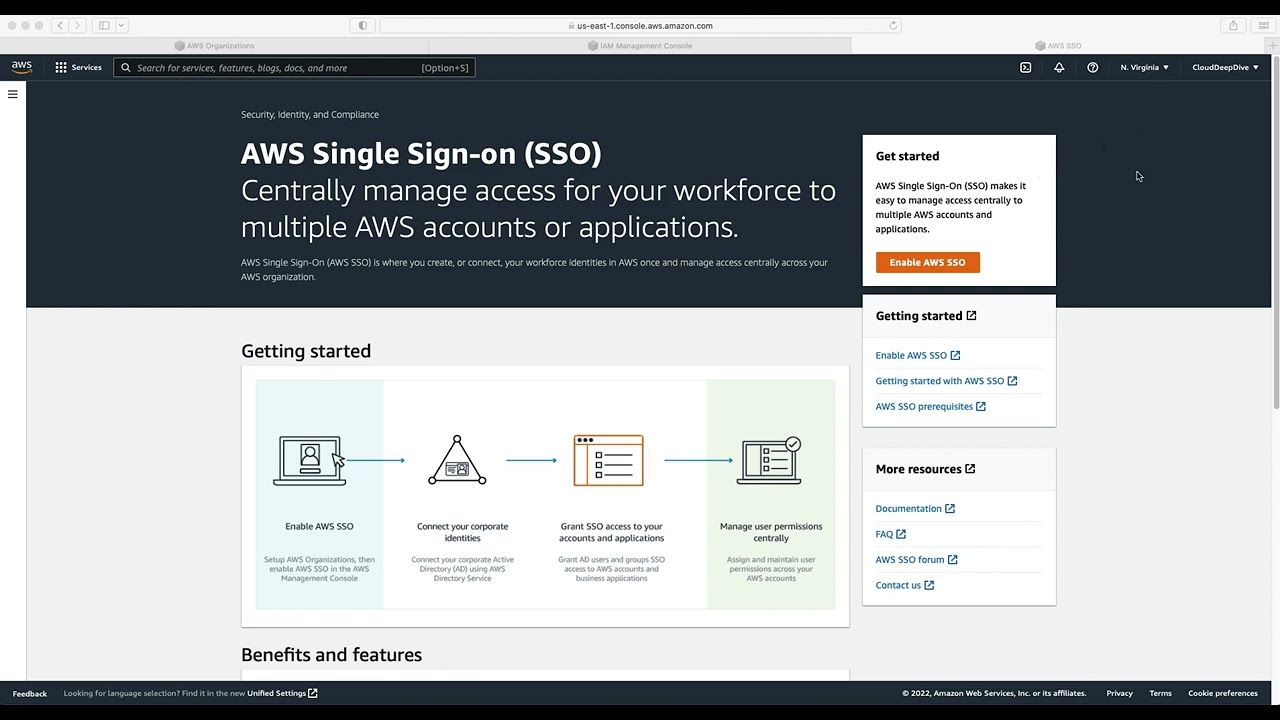
Task: Open the AWS SSO forum link
Action: click(916, 560)
